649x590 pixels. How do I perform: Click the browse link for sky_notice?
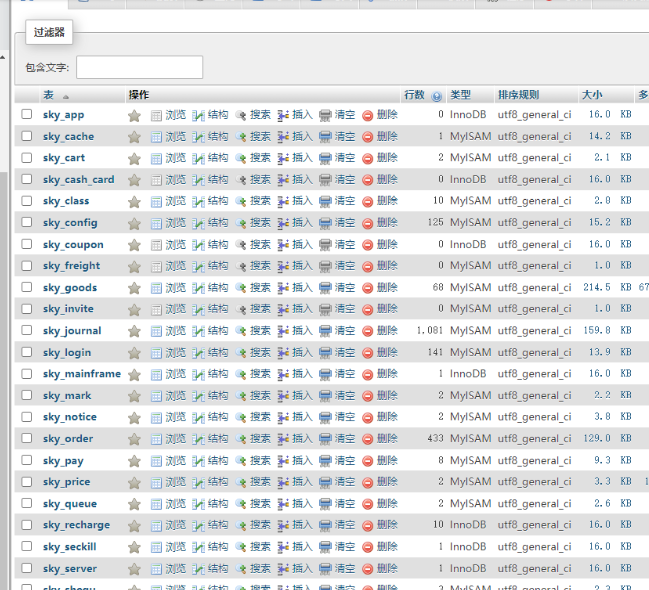(175, 417)
